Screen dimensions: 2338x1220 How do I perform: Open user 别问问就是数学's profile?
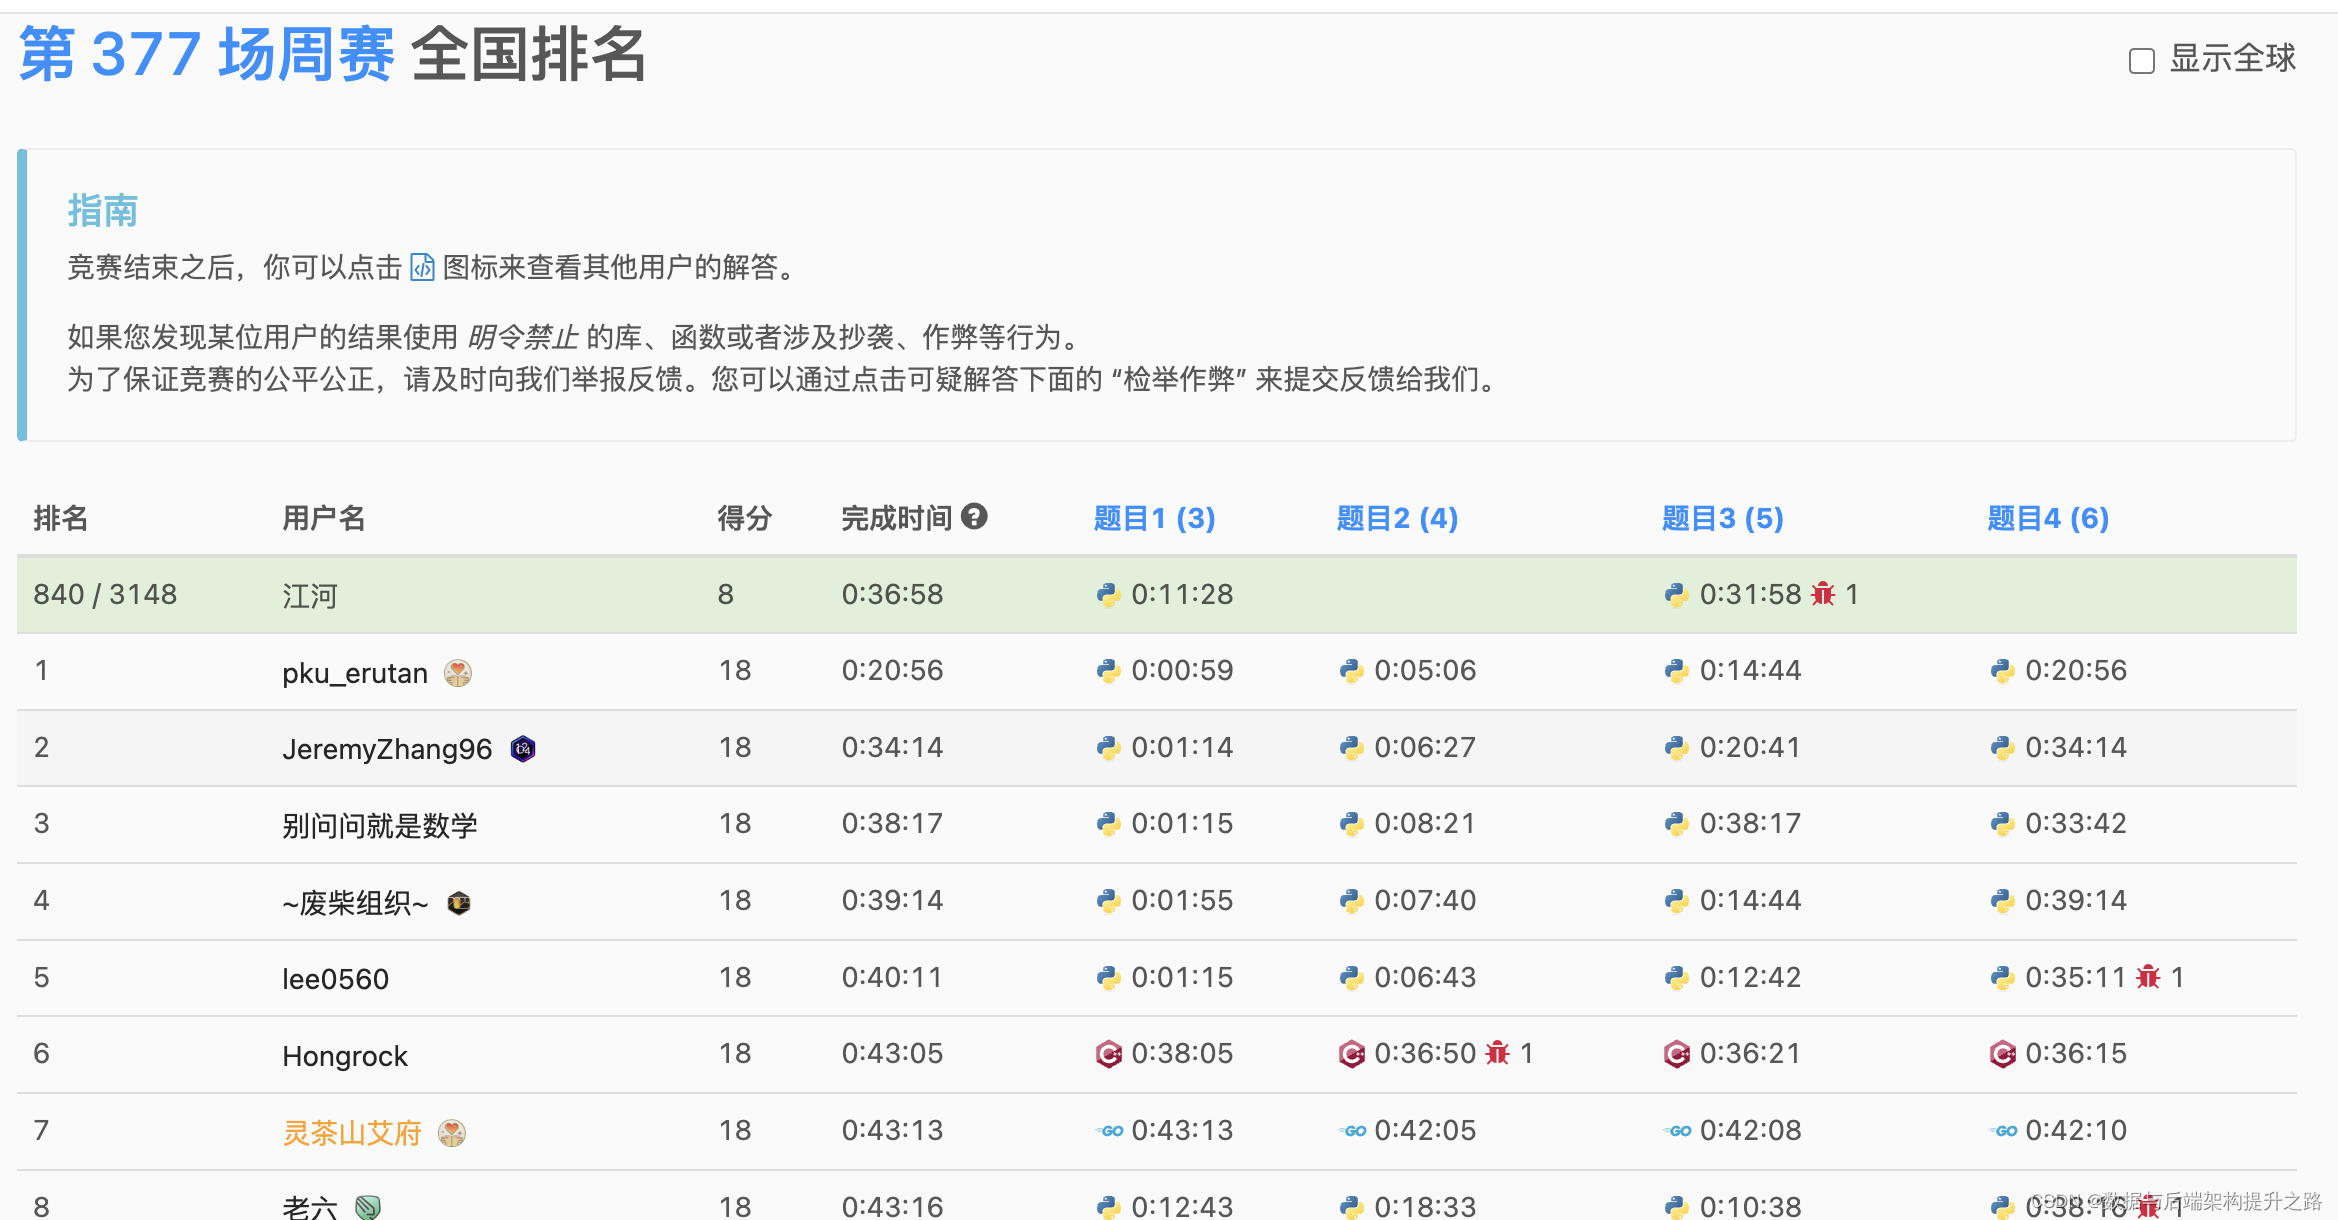point(380,825)
